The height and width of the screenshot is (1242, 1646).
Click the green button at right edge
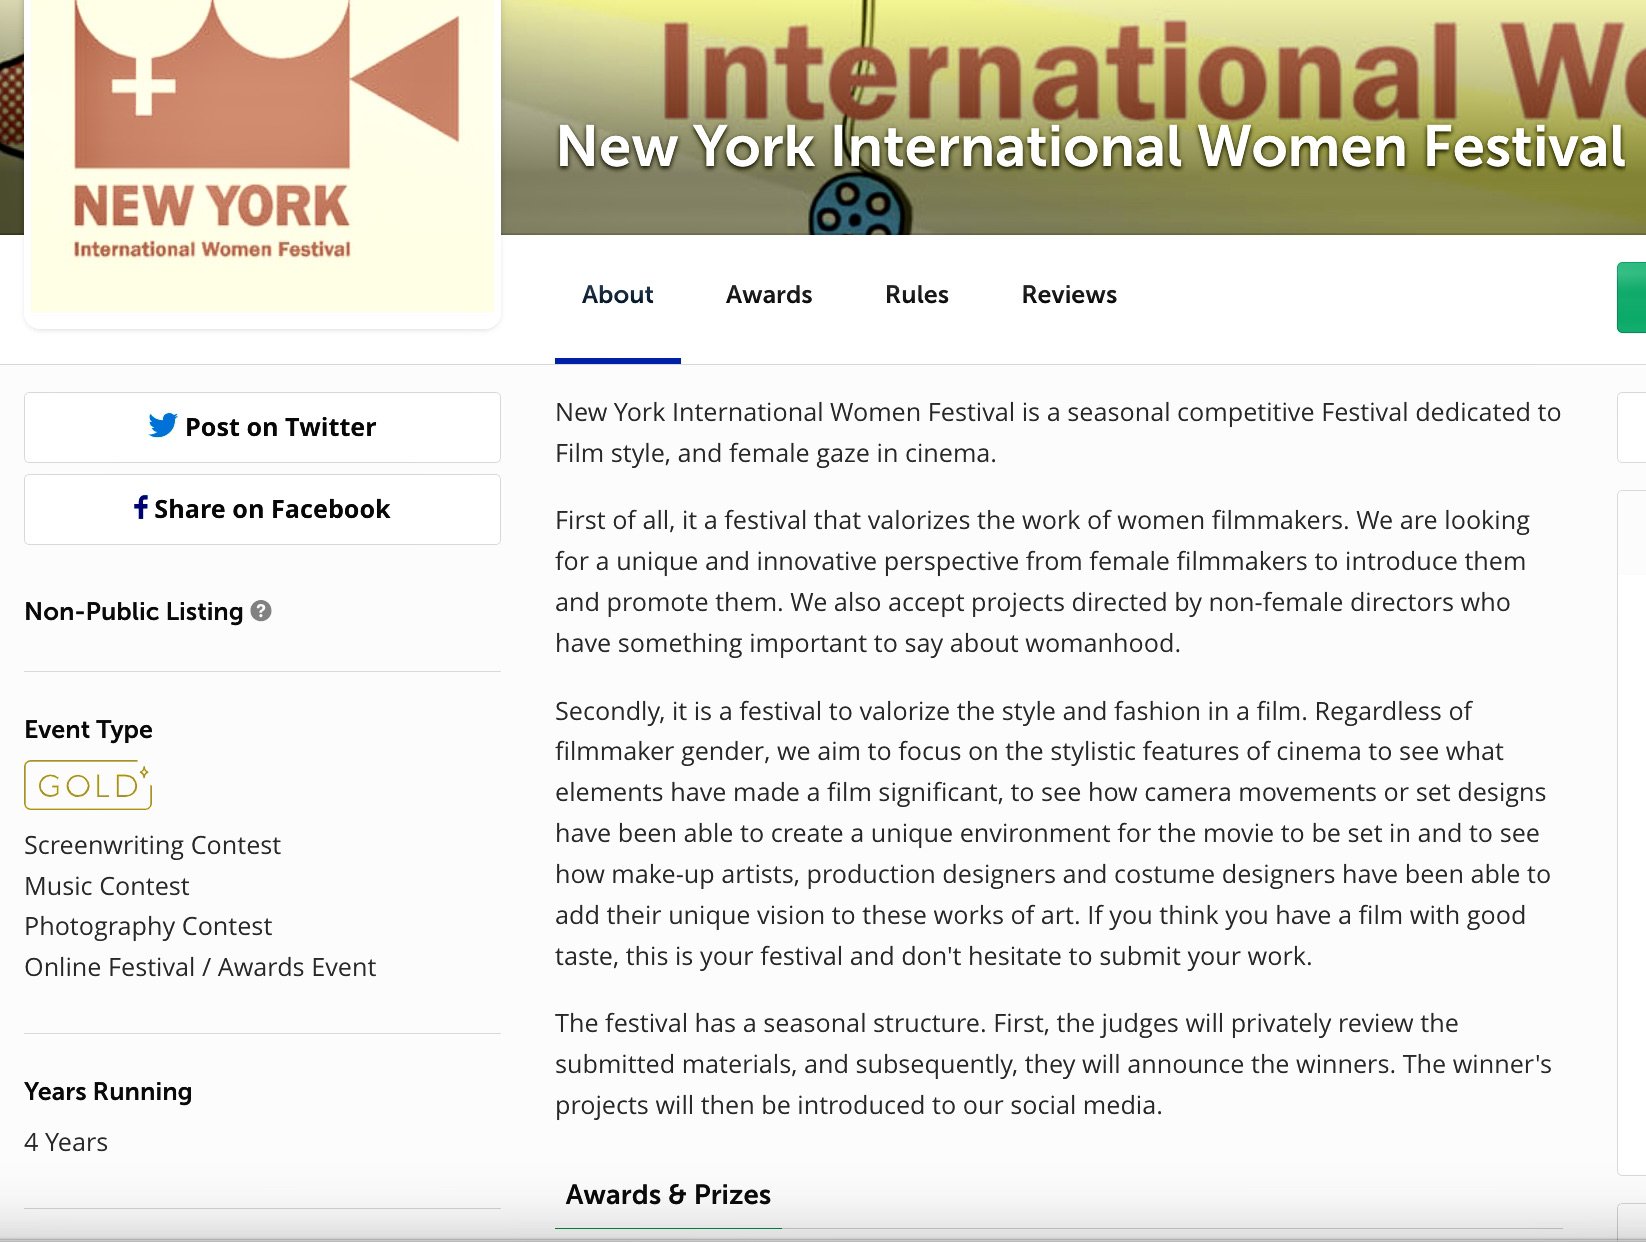(1631, 297)
